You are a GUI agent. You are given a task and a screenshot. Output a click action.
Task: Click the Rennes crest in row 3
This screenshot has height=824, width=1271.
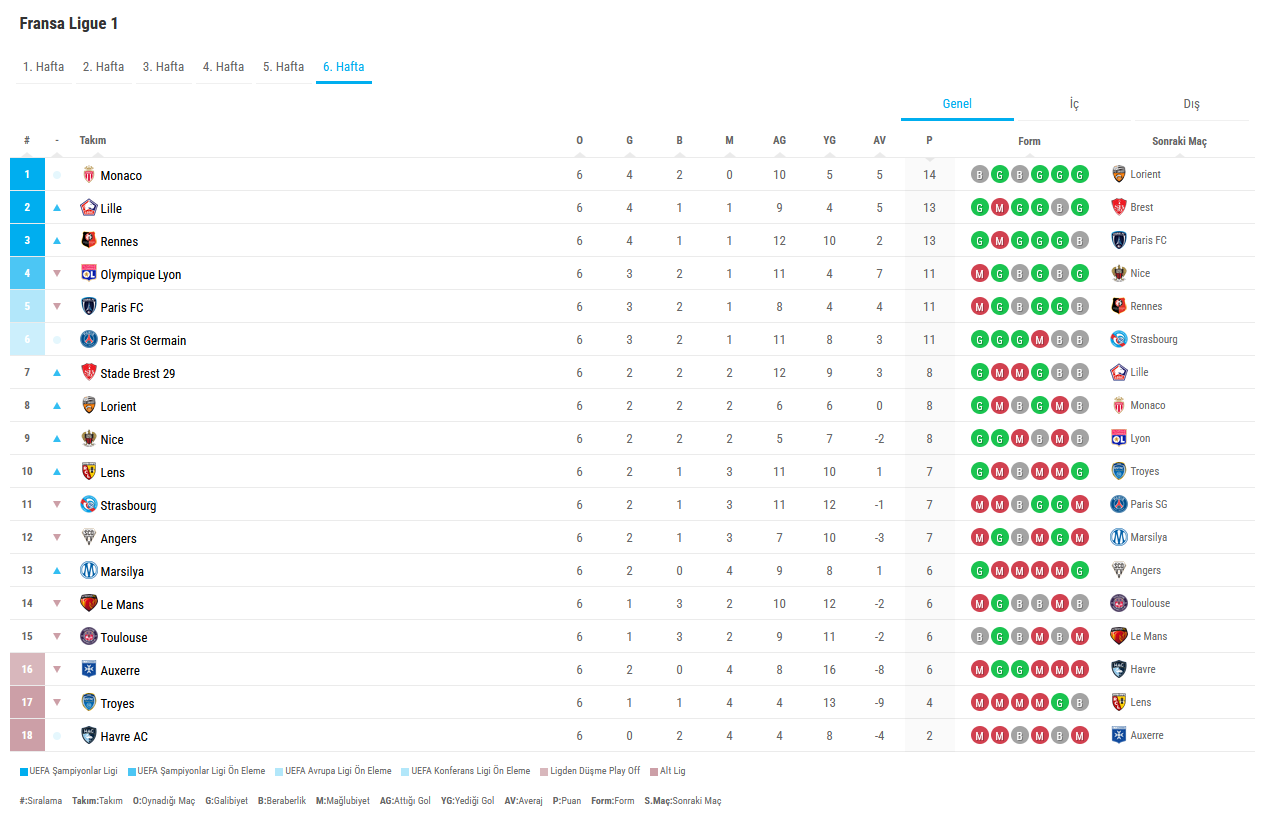pyautogui.click(x=89, y=241)
